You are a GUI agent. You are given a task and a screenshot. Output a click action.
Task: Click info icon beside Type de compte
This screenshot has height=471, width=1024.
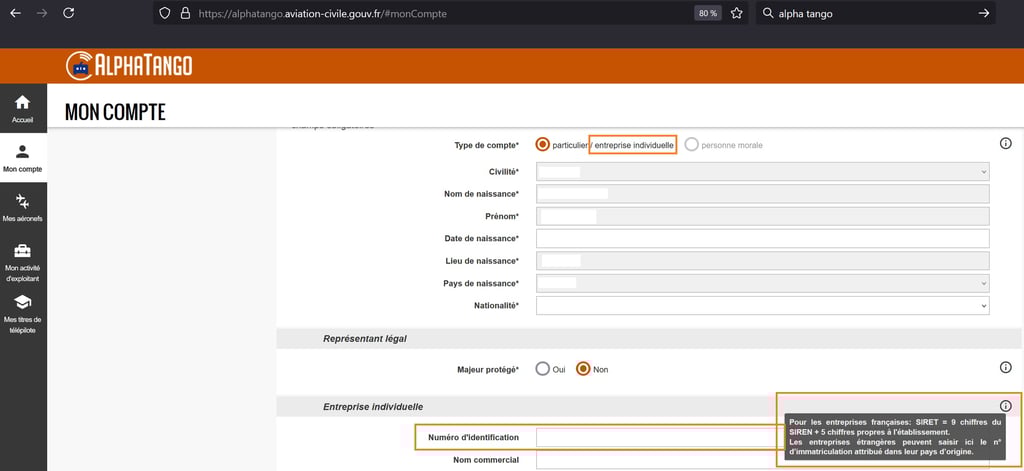pos(1006,144)
